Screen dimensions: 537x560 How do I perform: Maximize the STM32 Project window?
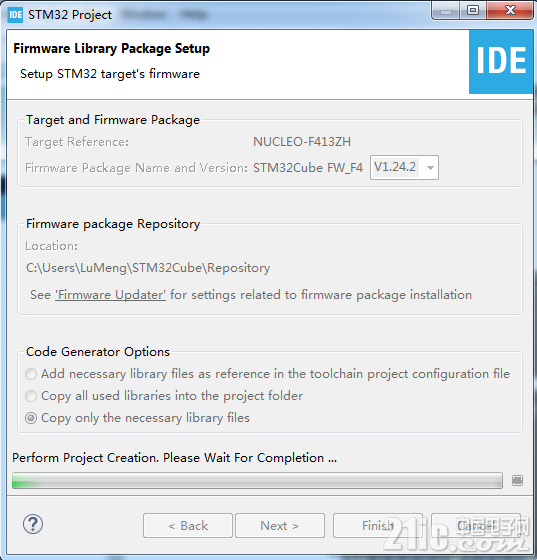[473, 11]
